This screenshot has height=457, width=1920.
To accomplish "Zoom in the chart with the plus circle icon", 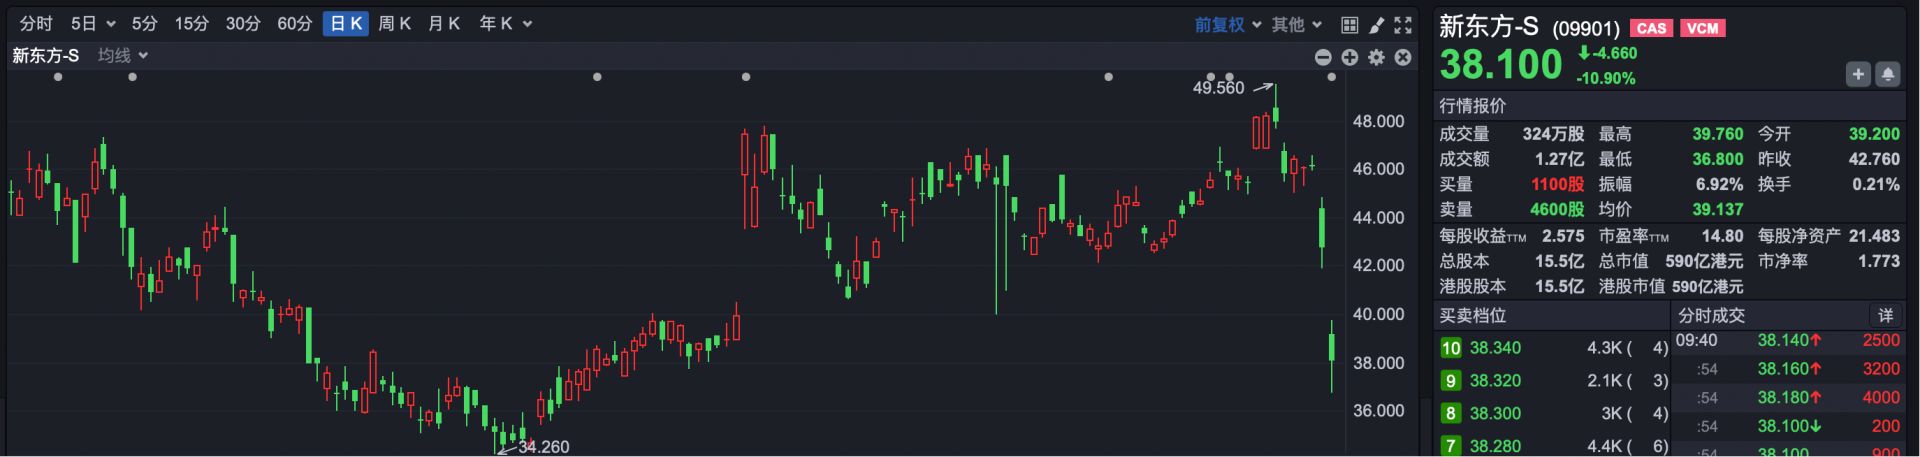I will pyautogui.click(x=1350, y=57).
